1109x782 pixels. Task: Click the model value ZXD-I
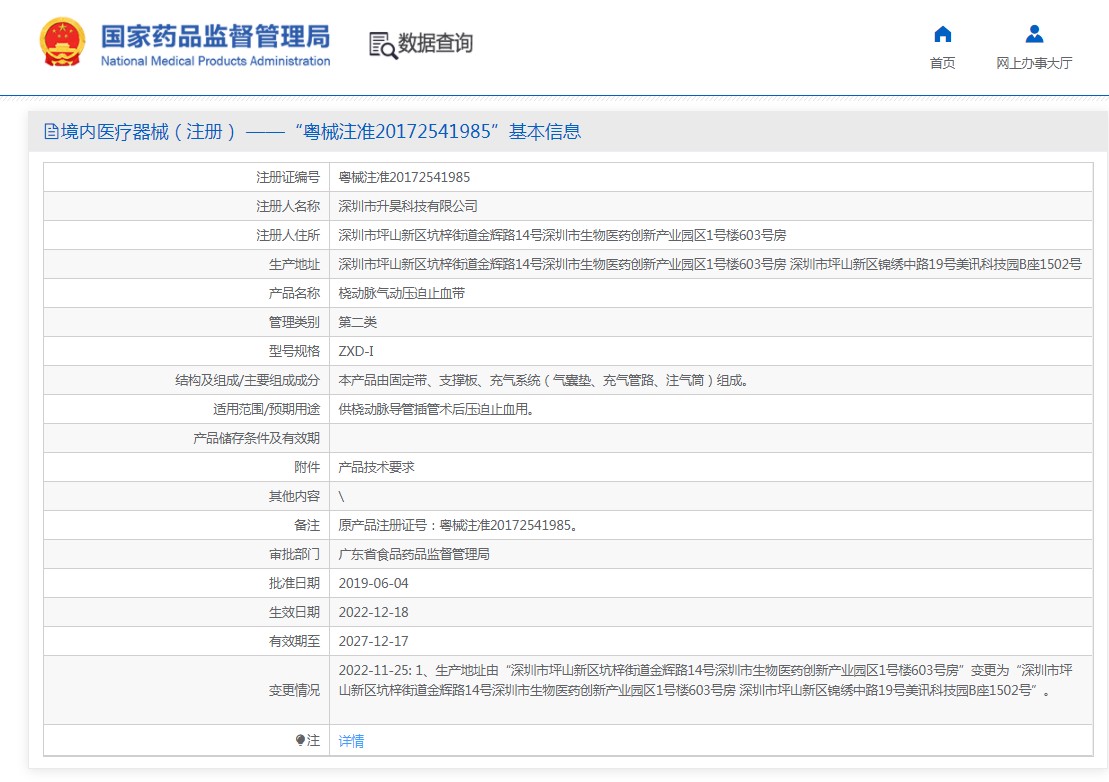[356, 351]
